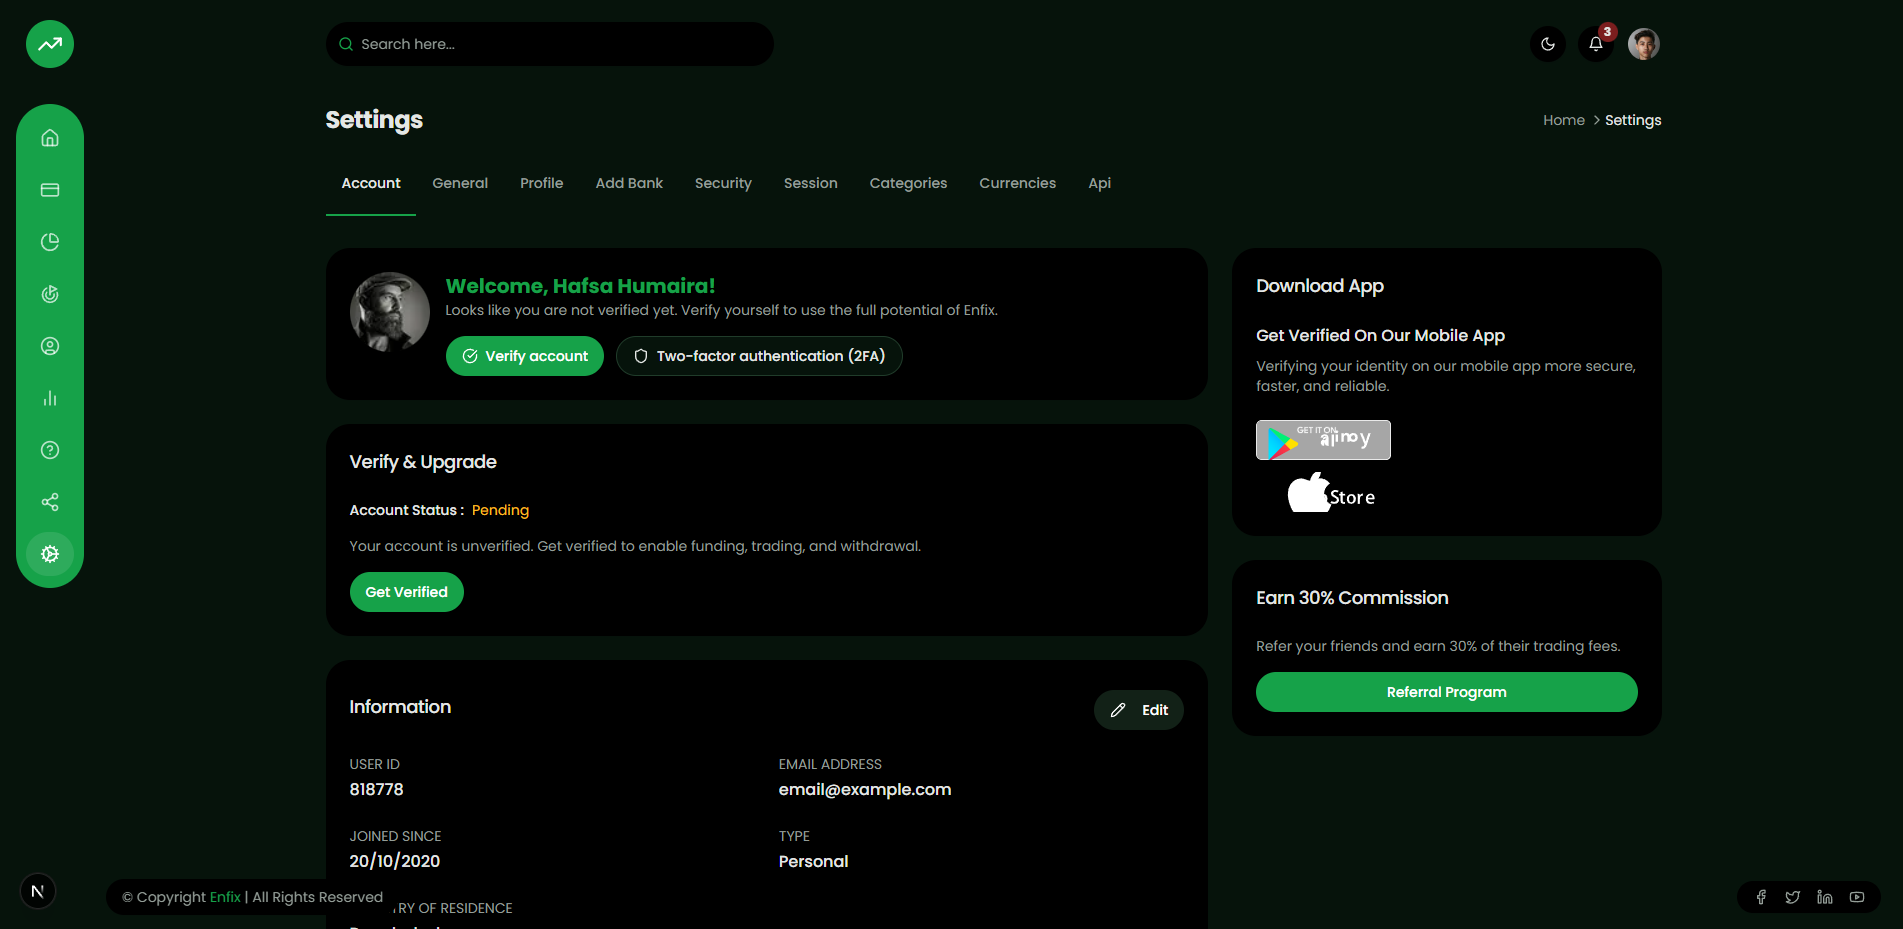Screen dimensions: 1903x929
Task: Open the user profile icon in sidebar
Action: [50, 346]
